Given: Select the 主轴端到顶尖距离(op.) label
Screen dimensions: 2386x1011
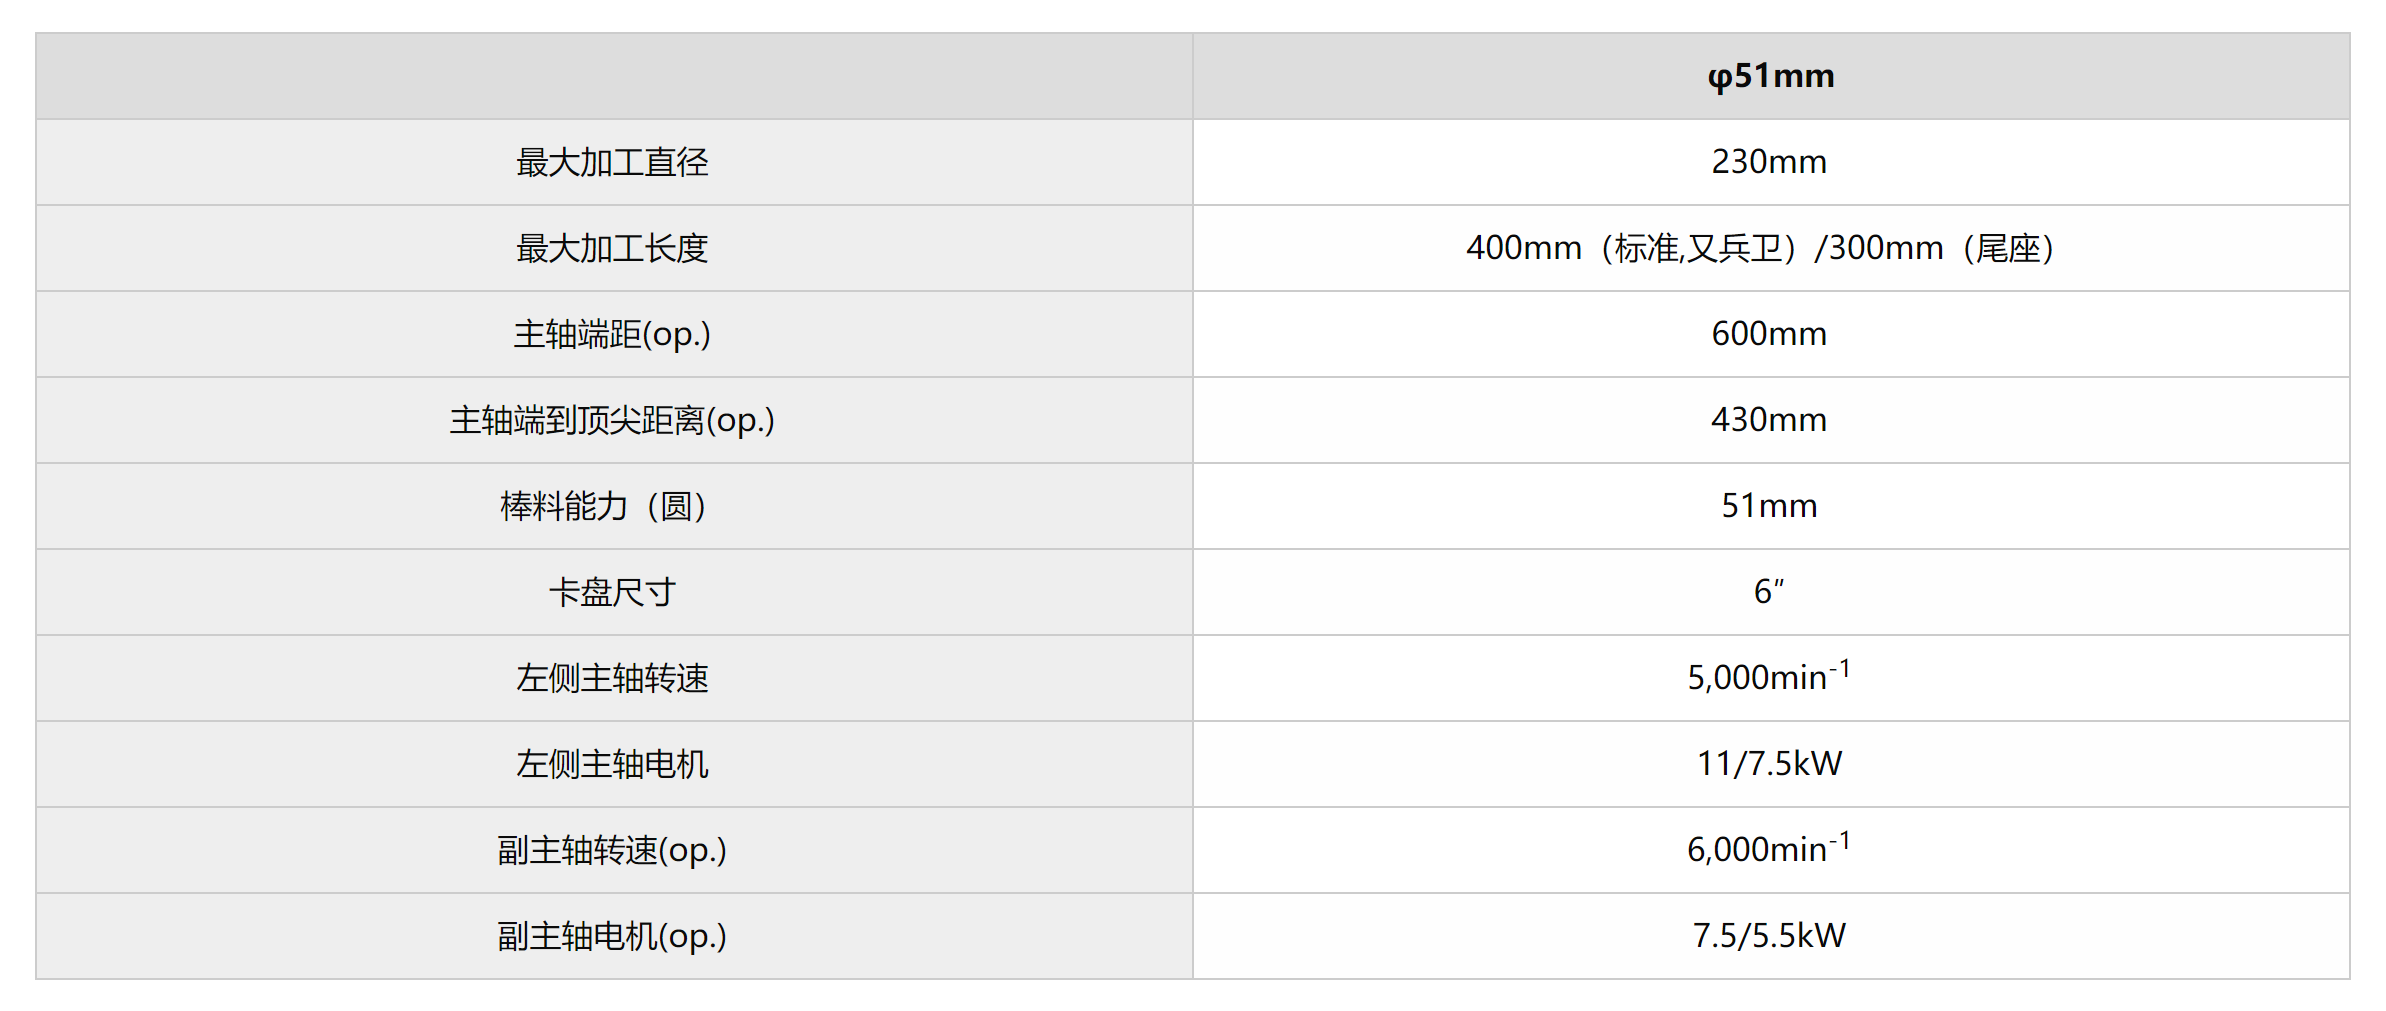Looking at the screenshot, I should coord(612,420).
